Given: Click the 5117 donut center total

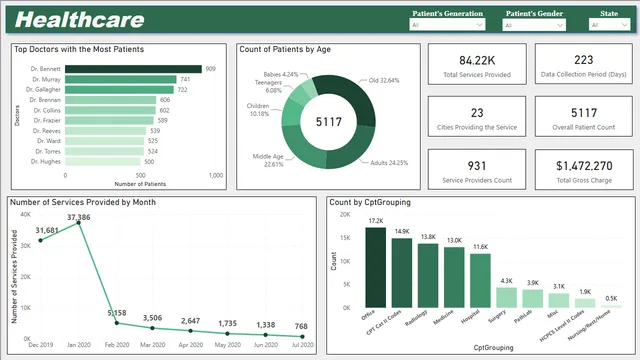Looking at the screenshot, I should click(329, 122).
